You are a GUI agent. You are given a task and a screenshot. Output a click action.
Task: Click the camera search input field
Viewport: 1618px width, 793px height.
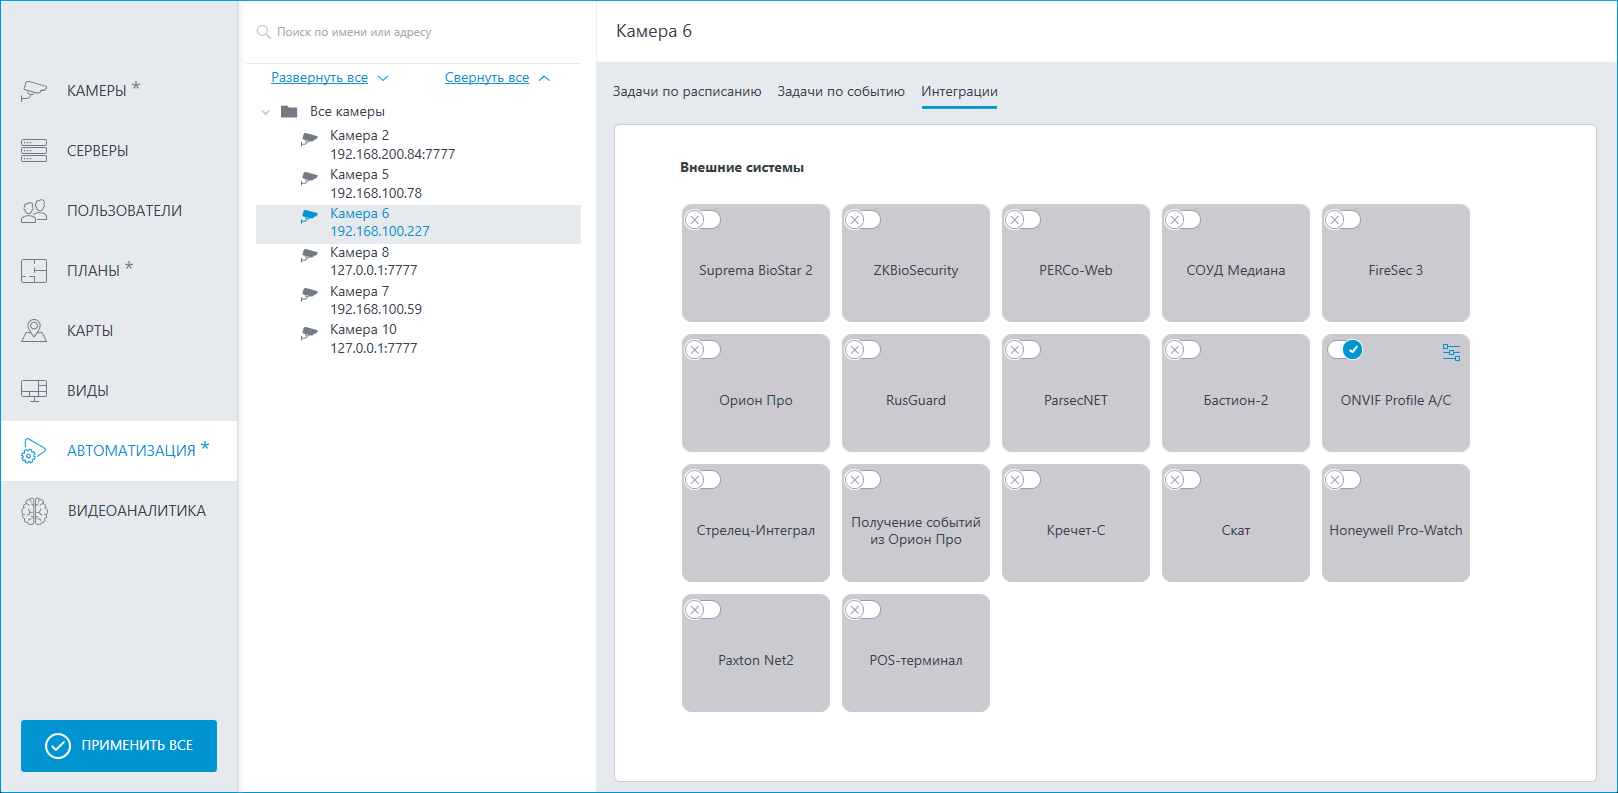click(414, 32)
